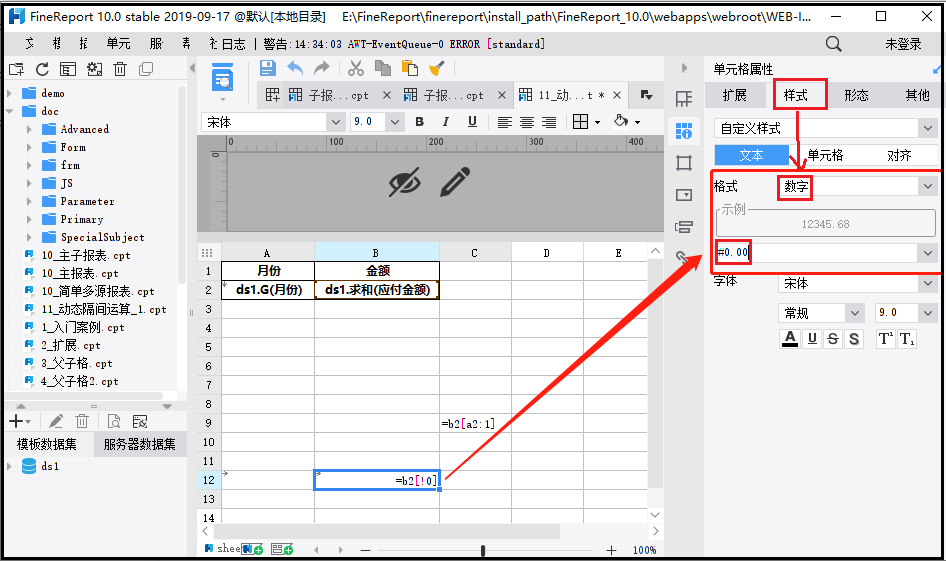This screenshot has height=561, width=946.
Task: Click the new folder icon in file panel
Action: [16, 69]
